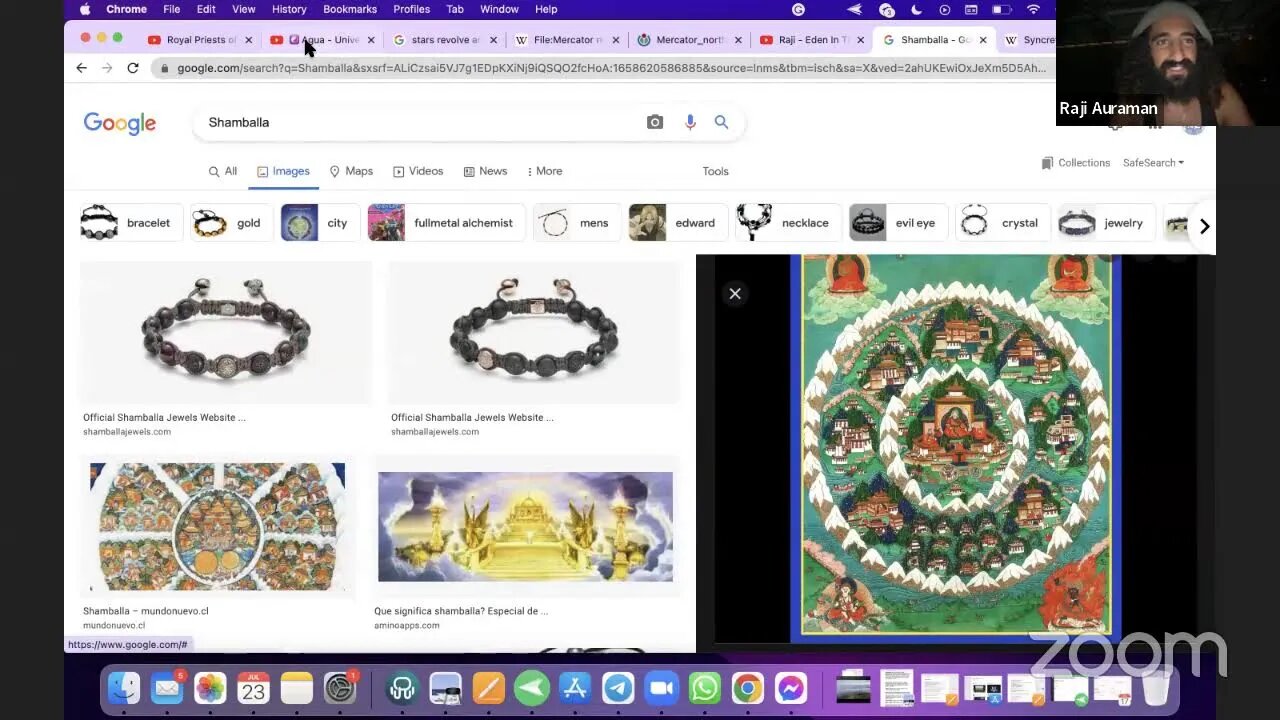Open Calendar from the Dock
The image size is (1280, 720).
point(253,688)
